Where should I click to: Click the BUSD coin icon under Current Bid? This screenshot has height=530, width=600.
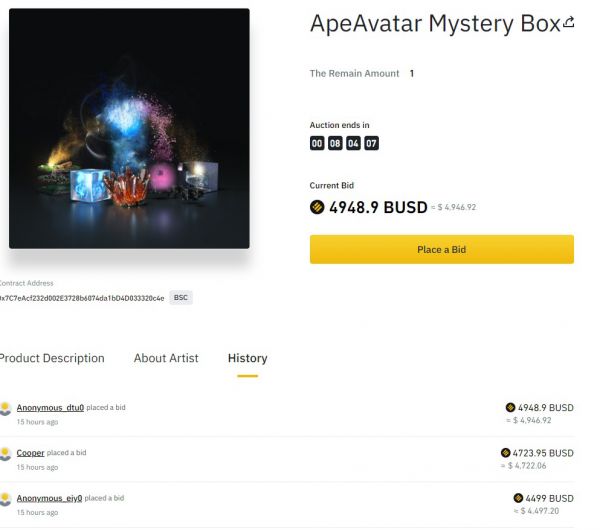[318, 208]
